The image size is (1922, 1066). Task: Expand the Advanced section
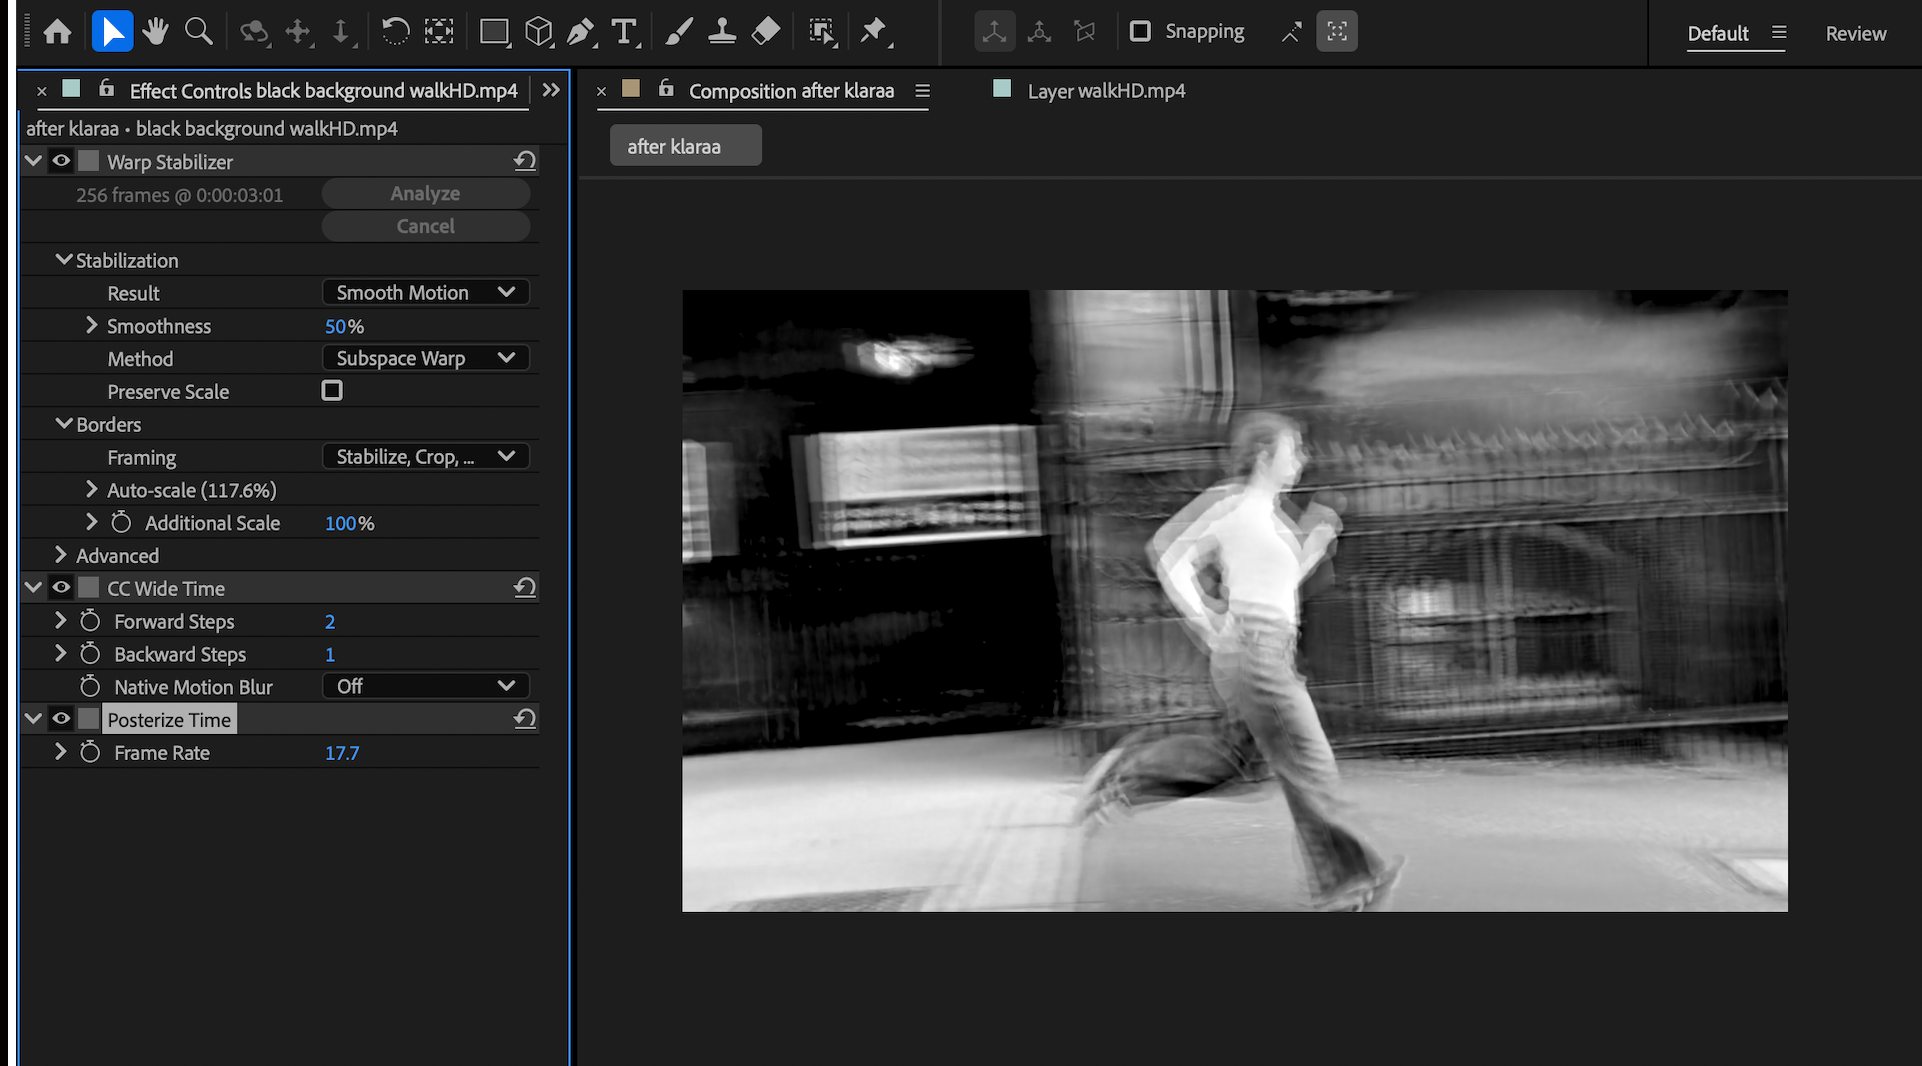(x=61, y=554)
